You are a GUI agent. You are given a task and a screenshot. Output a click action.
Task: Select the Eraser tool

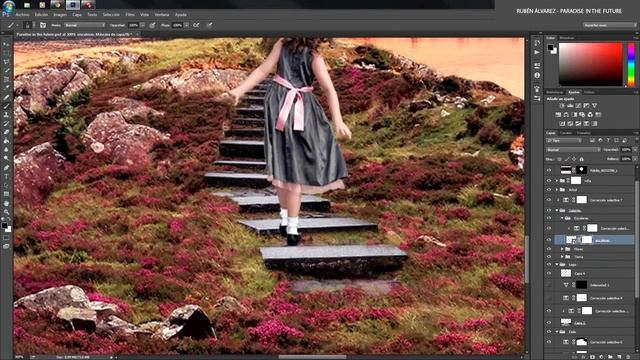pyautogui.click(x=6, y=132)
